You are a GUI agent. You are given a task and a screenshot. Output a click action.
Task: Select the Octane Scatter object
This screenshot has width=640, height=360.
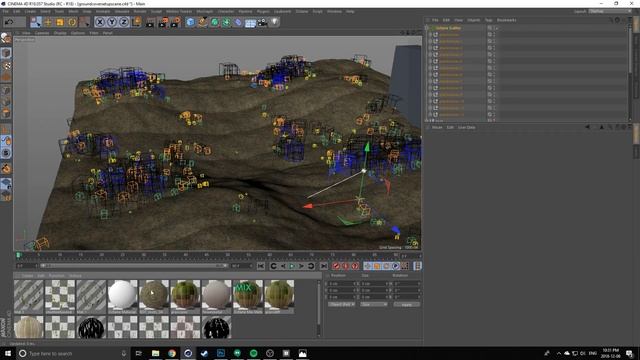[x=448, y=28]
